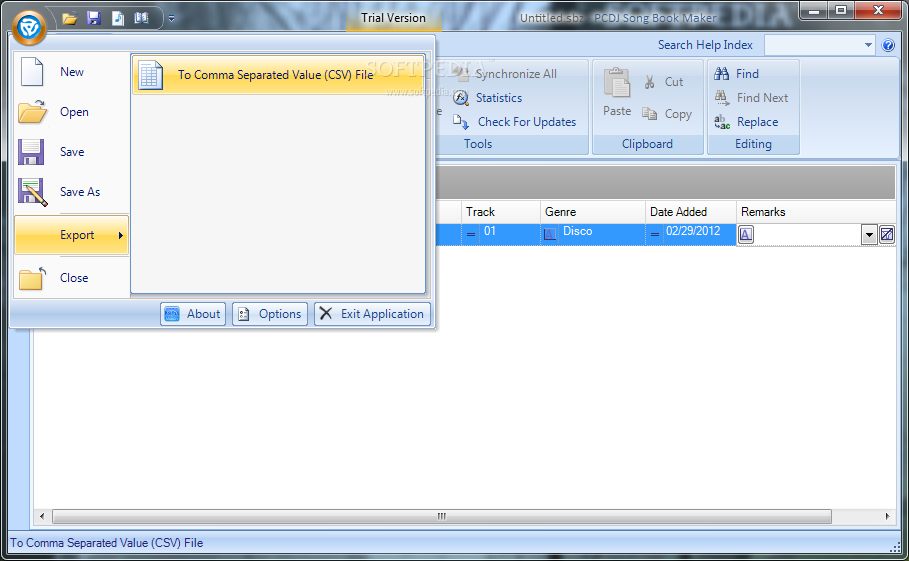
Task: Click the Save As floppy pencil icon
Action: coord(32,192)
